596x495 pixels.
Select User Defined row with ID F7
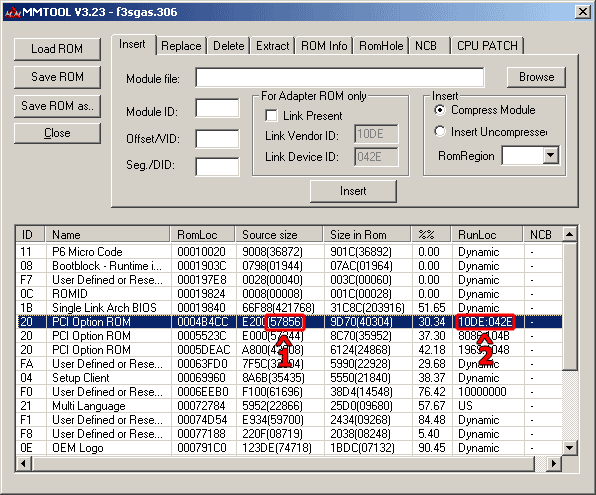290,280
